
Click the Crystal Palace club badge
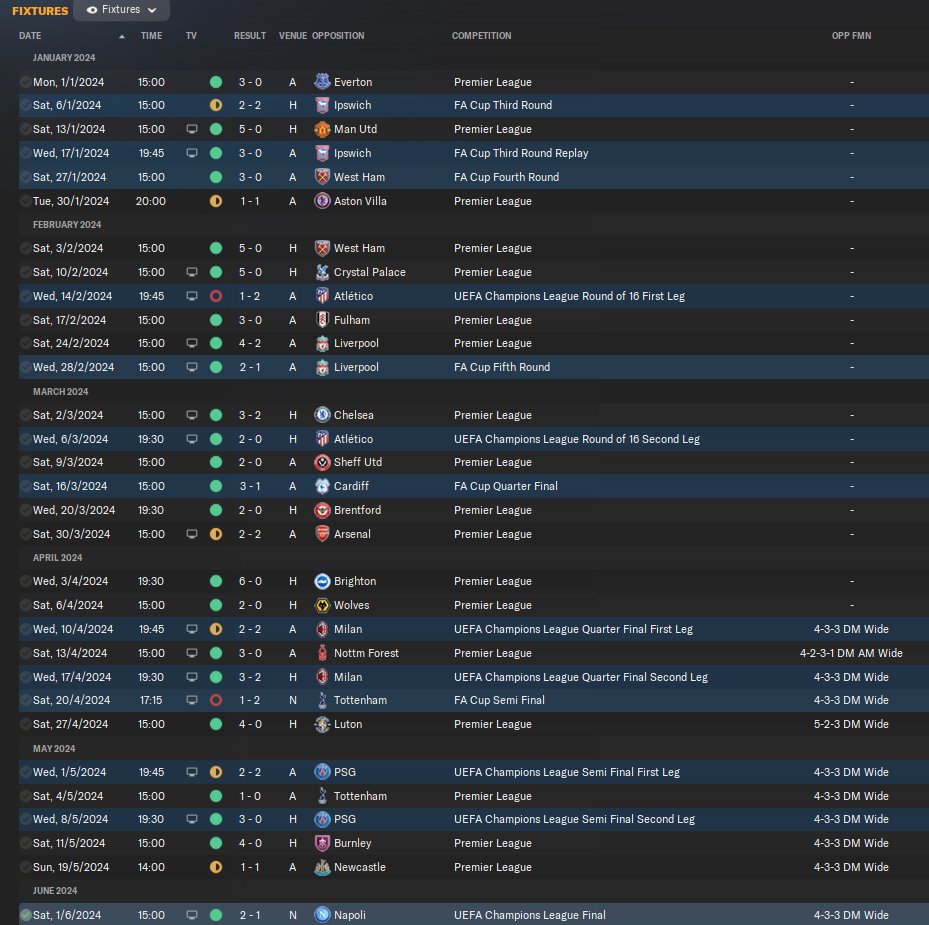tap(322, 272)
